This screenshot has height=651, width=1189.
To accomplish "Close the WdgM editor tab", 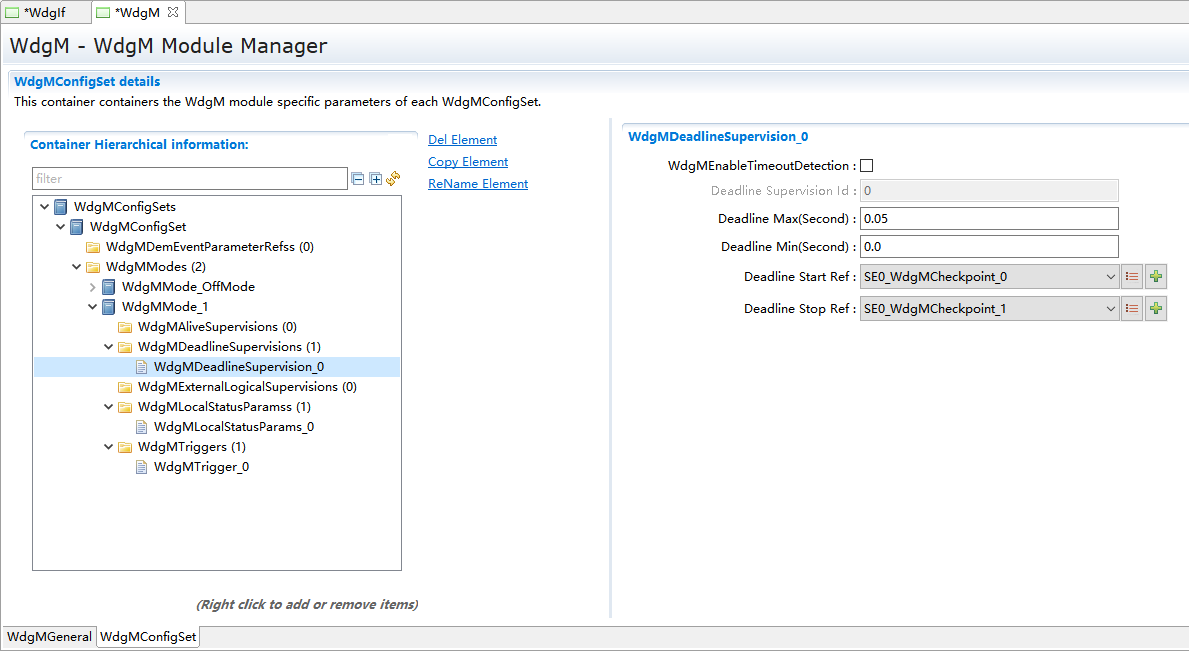I will click(x=172, y=12).
